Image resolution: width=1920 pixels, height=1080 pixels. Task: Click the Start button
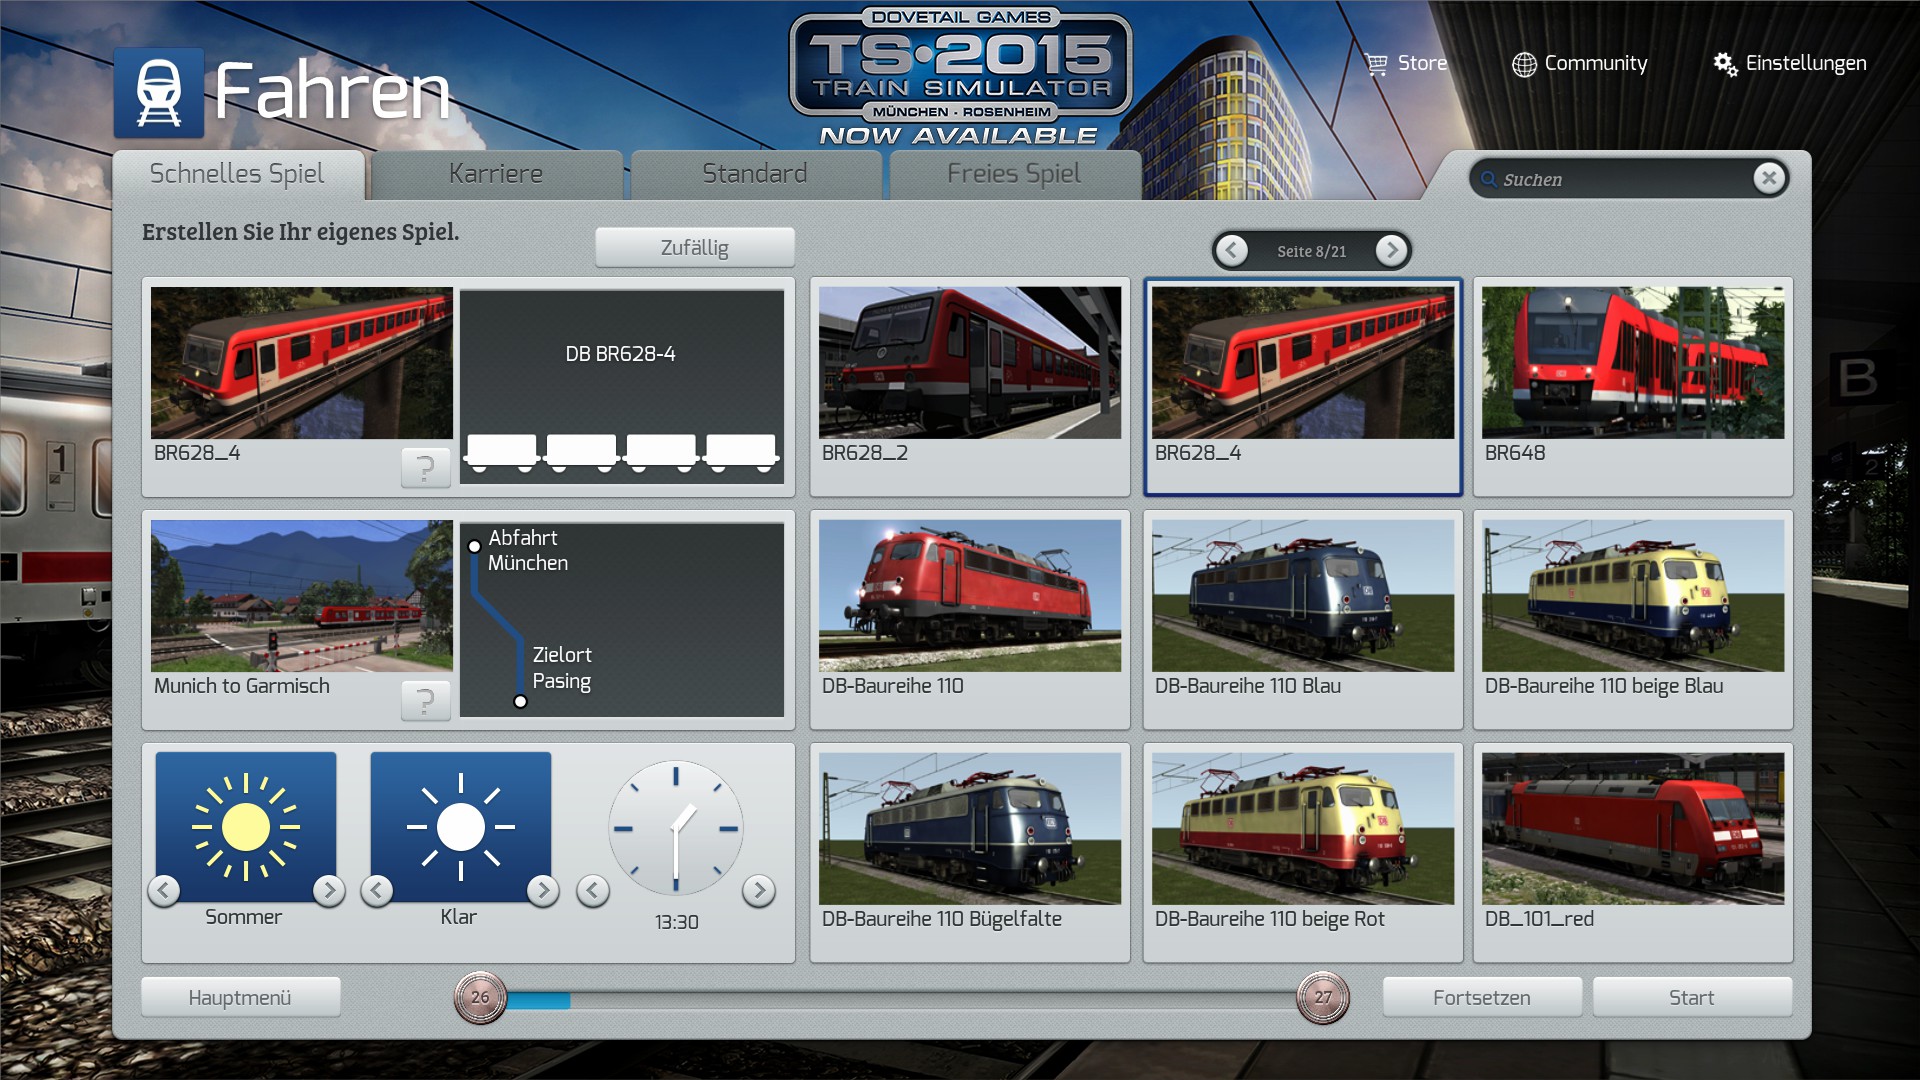coord(1691,997)
